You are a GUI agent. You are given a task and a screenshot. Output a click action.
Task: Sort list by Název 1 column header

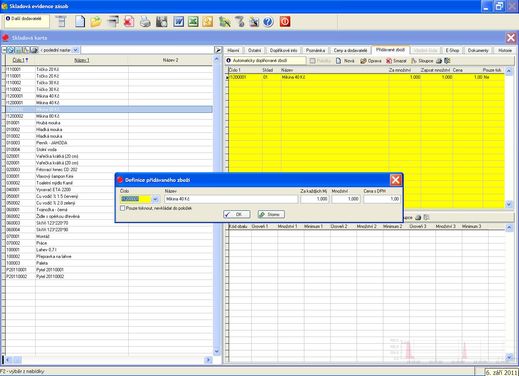(82, 60)
